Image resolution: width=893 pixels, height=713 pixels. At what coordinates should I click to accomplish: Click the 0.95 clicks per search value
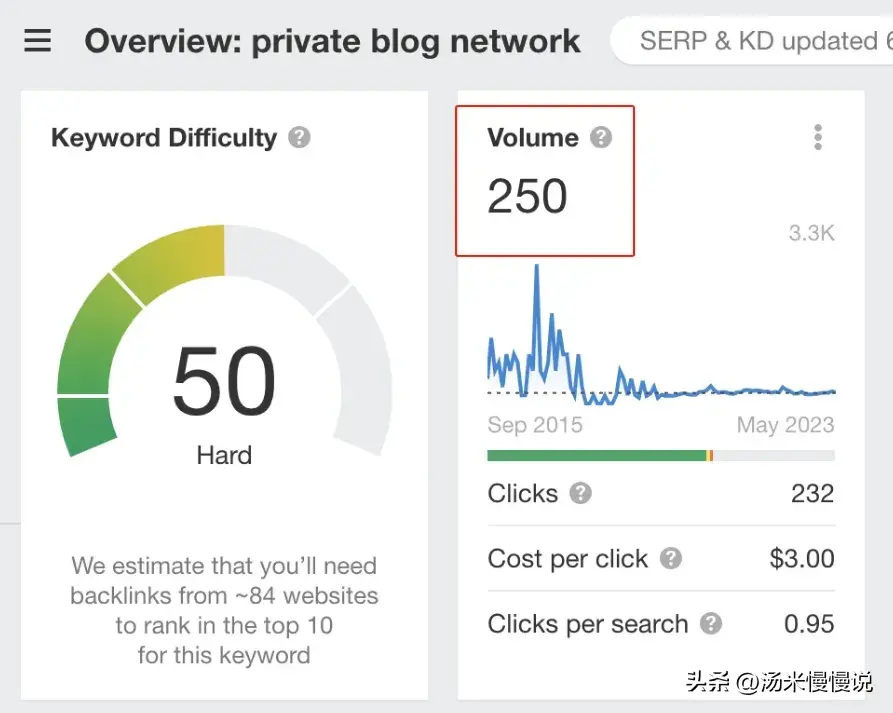click(x=808, y=624)
